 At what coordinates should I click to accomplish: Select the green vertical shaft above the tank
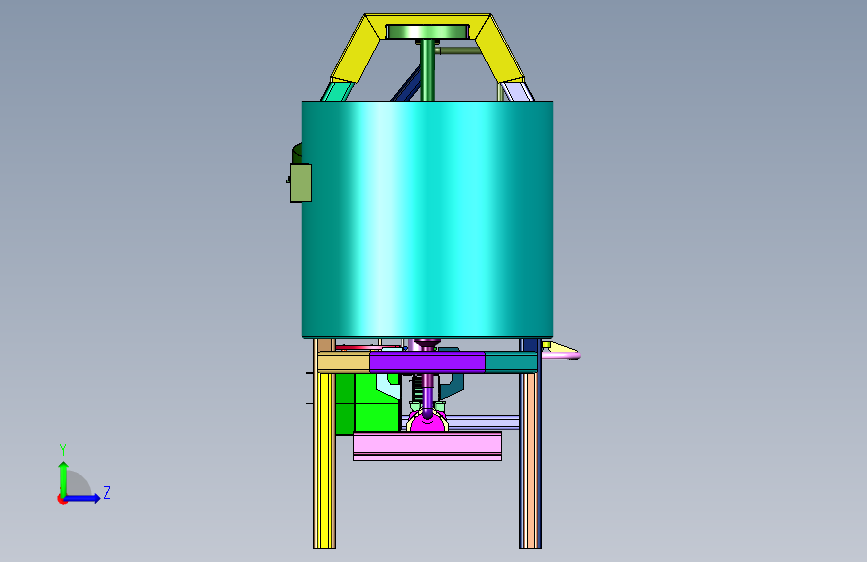click(427, 70)
